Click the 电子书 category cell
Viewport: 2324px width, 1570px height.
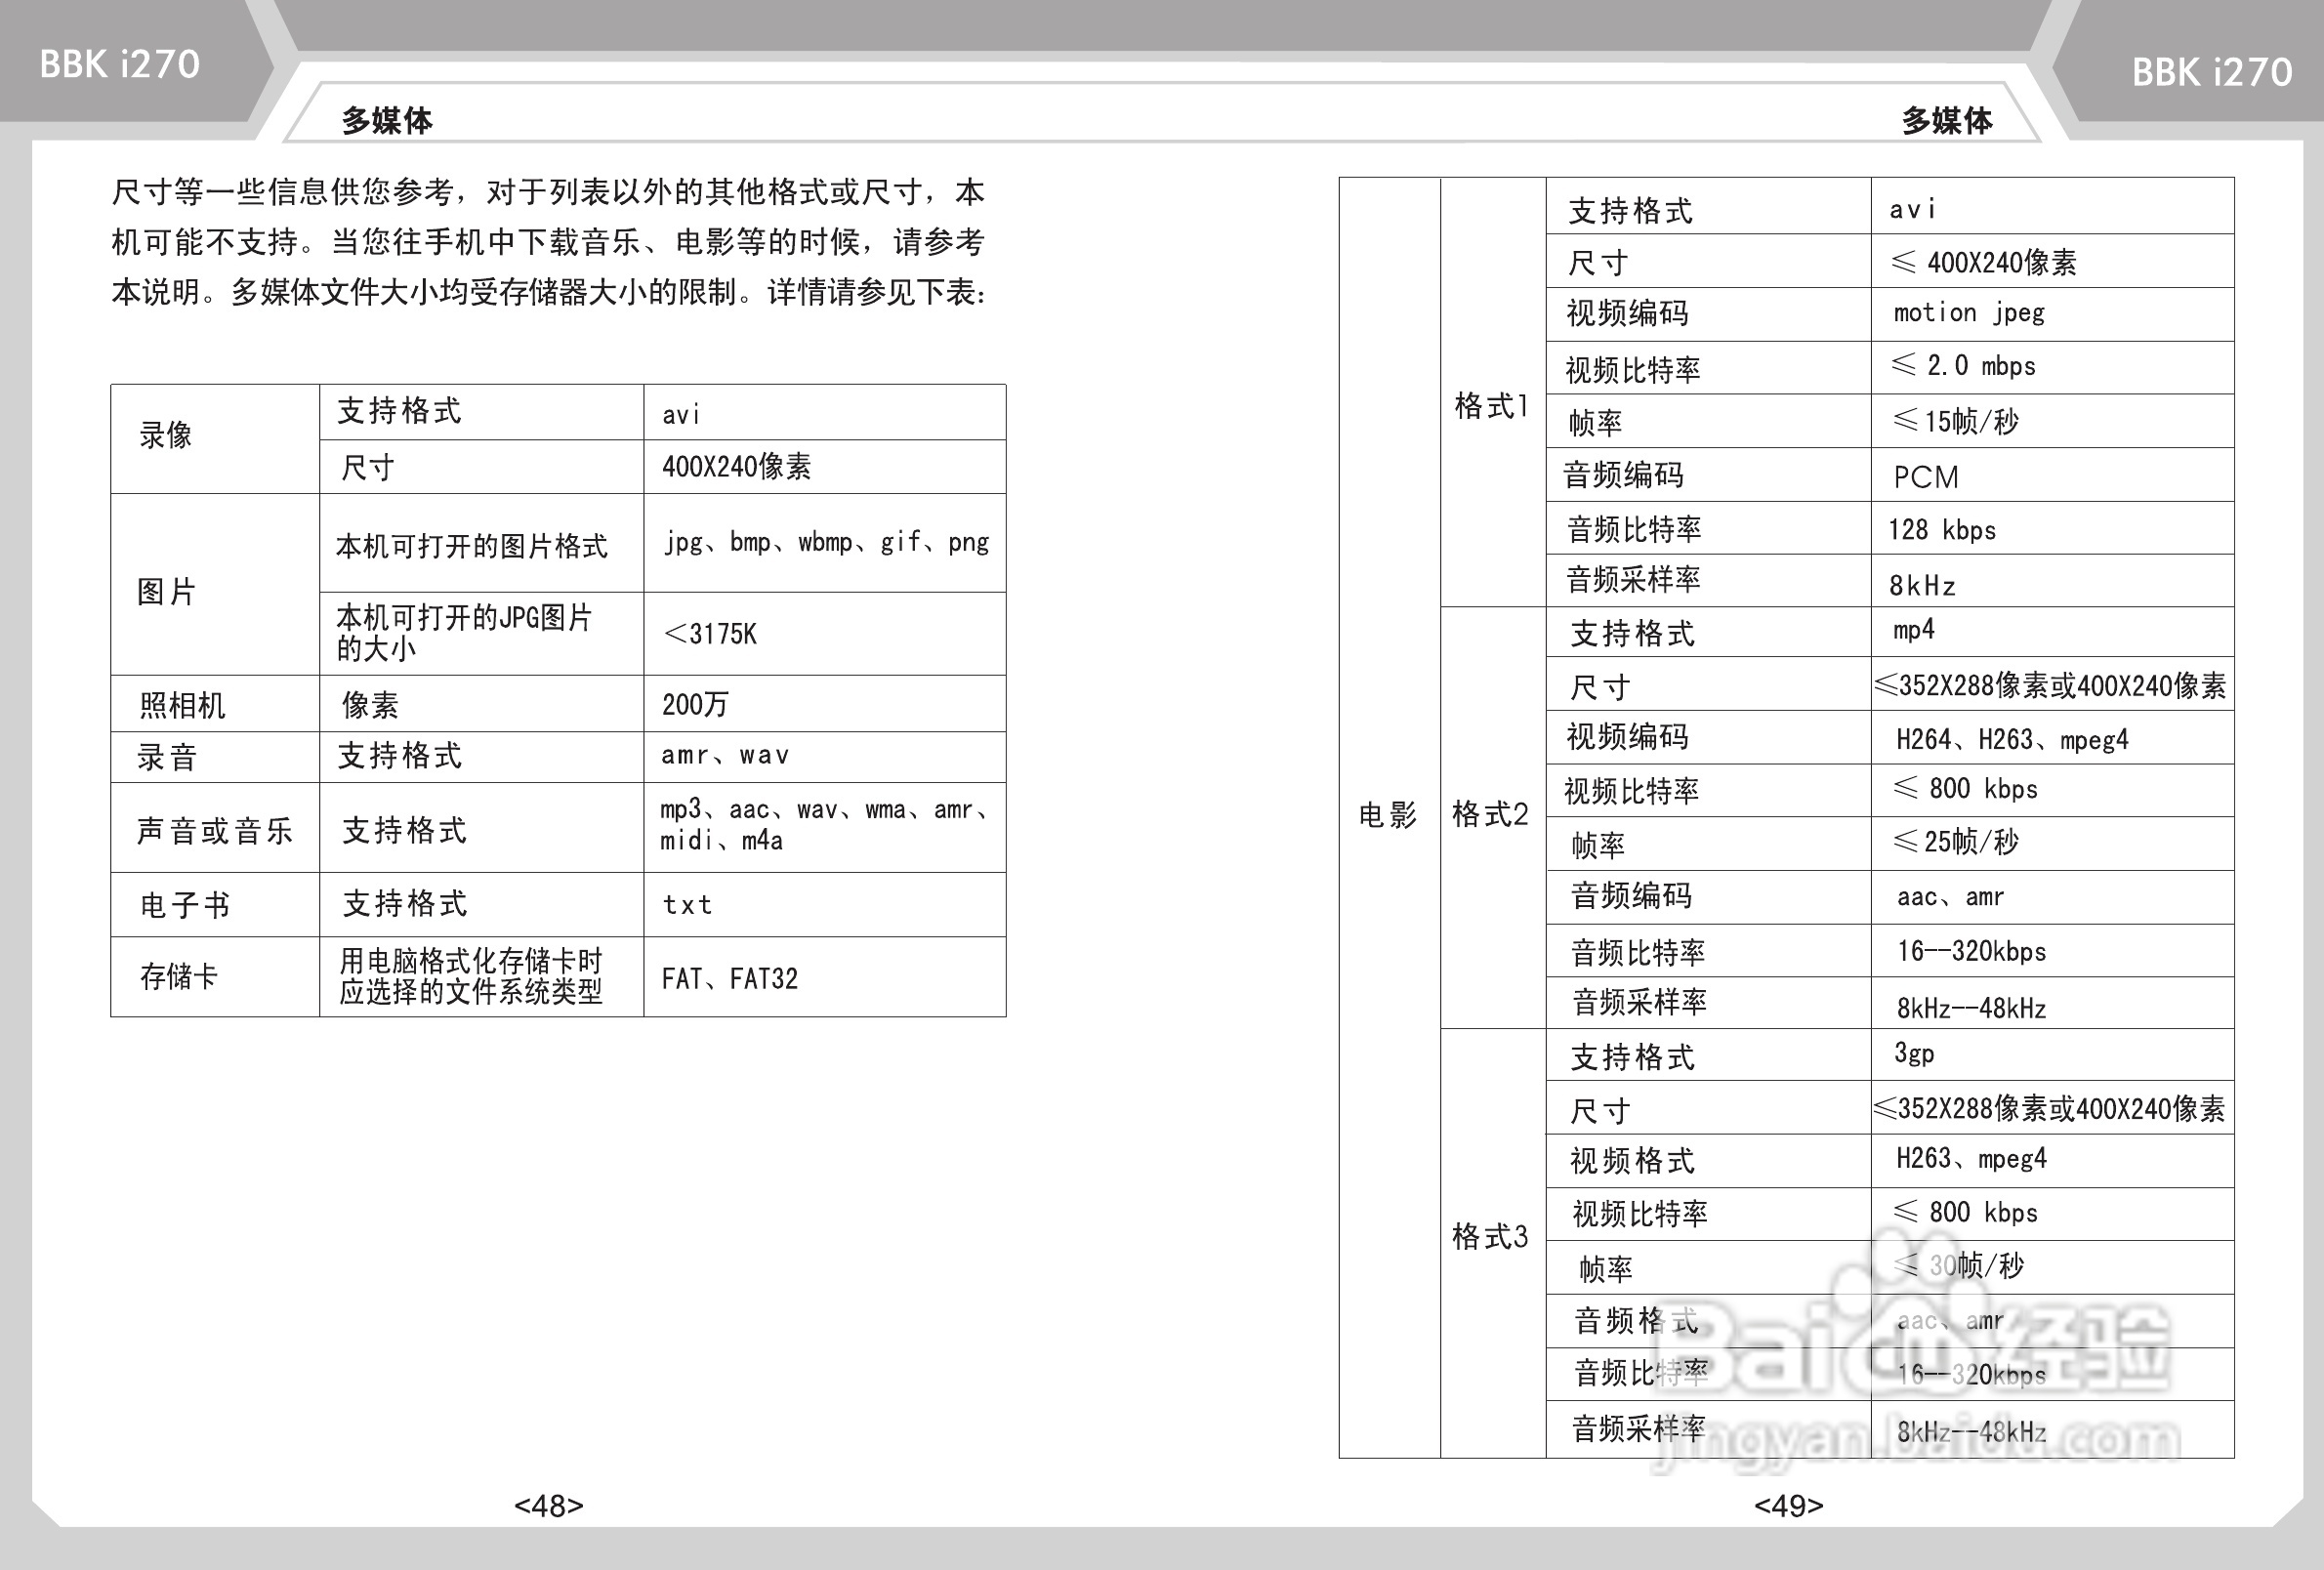point(185,905)
